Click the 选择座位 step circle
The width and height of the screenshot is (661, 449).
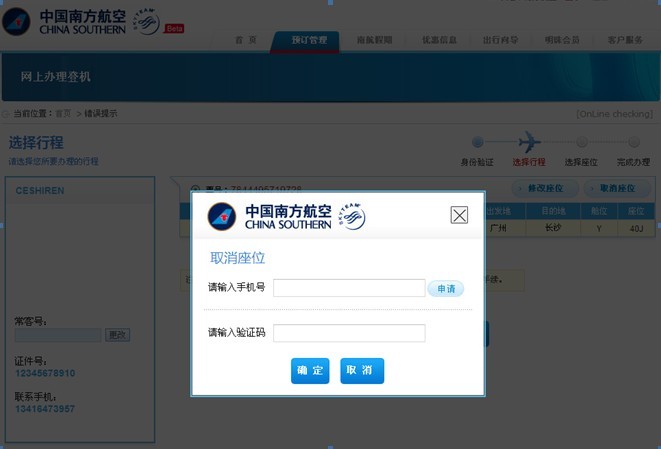pyautogui.click(x=582, y=142)
